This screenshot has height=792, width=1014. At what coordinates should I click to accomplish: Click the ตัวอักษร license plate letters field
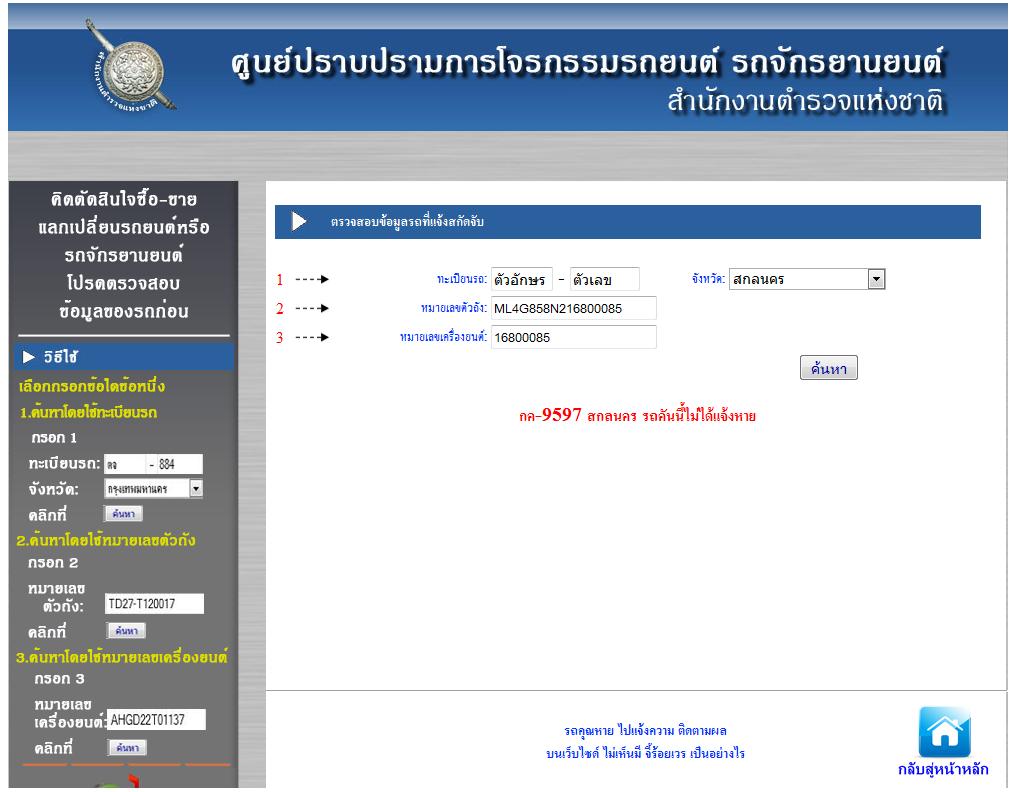pos(522,279)
